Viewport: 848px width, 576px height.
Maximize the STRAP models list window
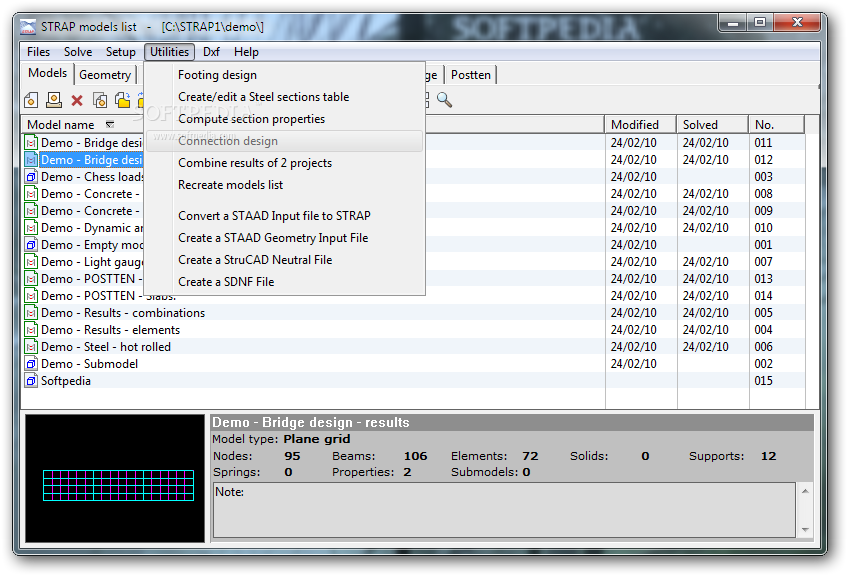[760, 23]
